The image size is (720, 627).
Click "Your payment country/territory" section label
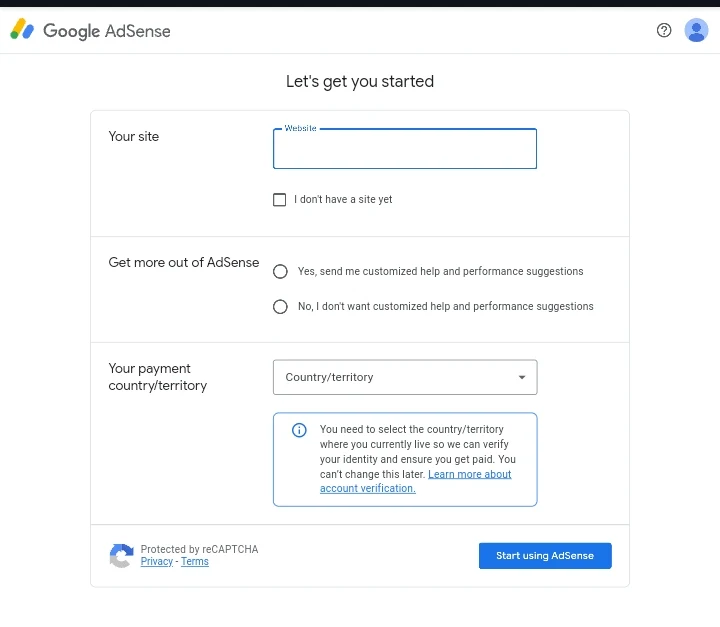[x=157, y=377]
